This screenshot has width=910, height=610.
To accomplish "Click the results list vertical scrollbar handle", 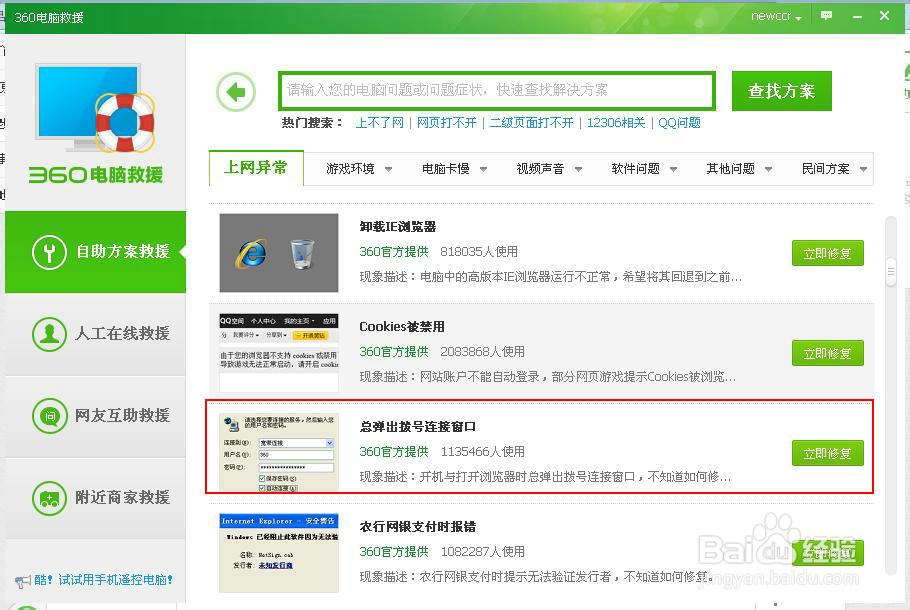I will [890, 271].
